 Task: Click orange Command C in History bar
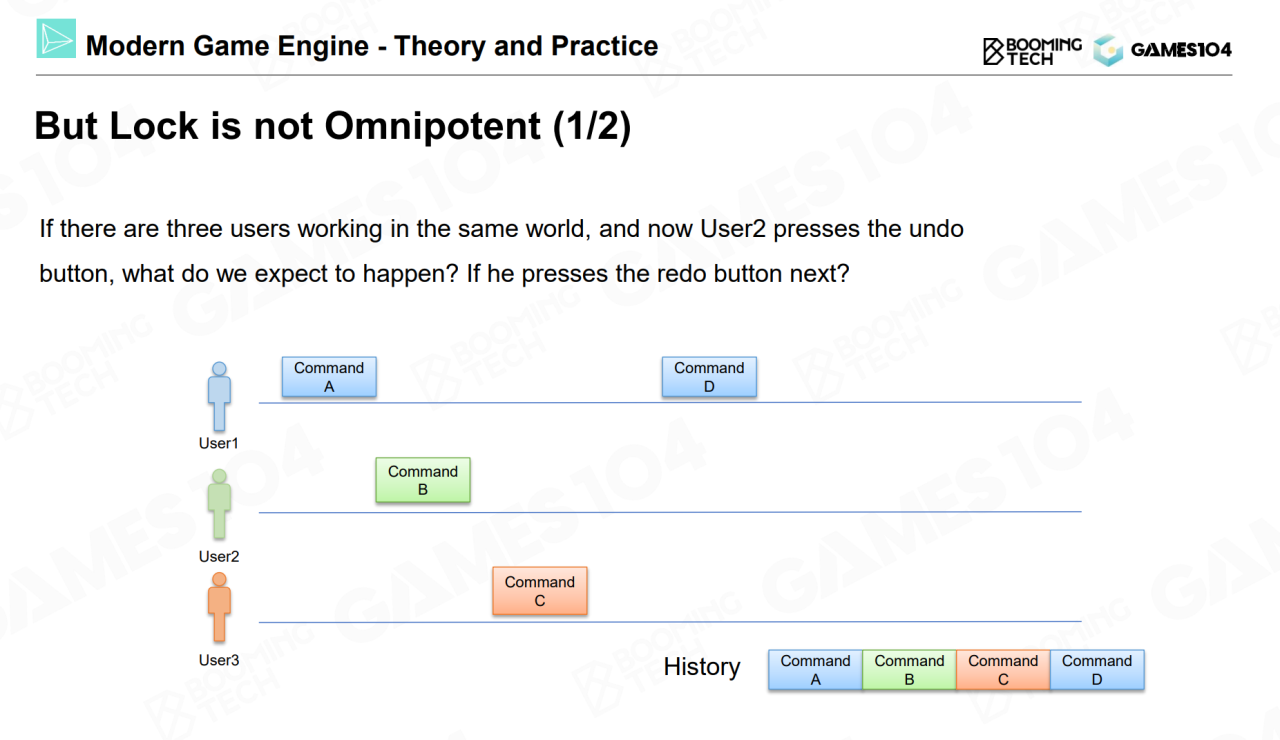pyautogui.click(x=1003, y=670)
